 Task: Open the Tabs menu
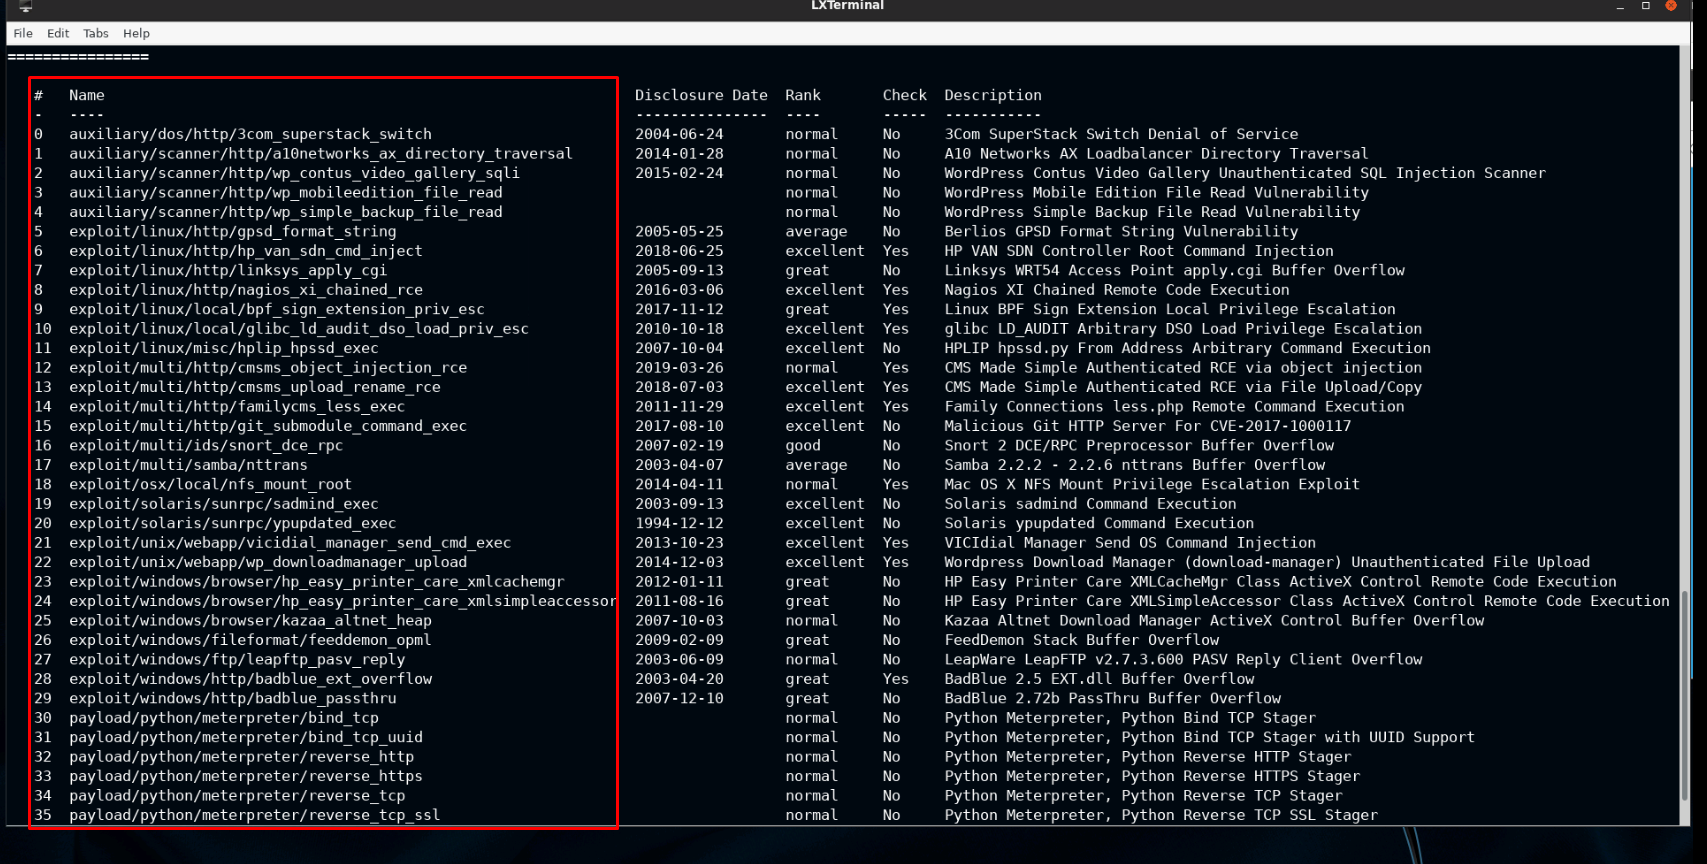(96, 33)
